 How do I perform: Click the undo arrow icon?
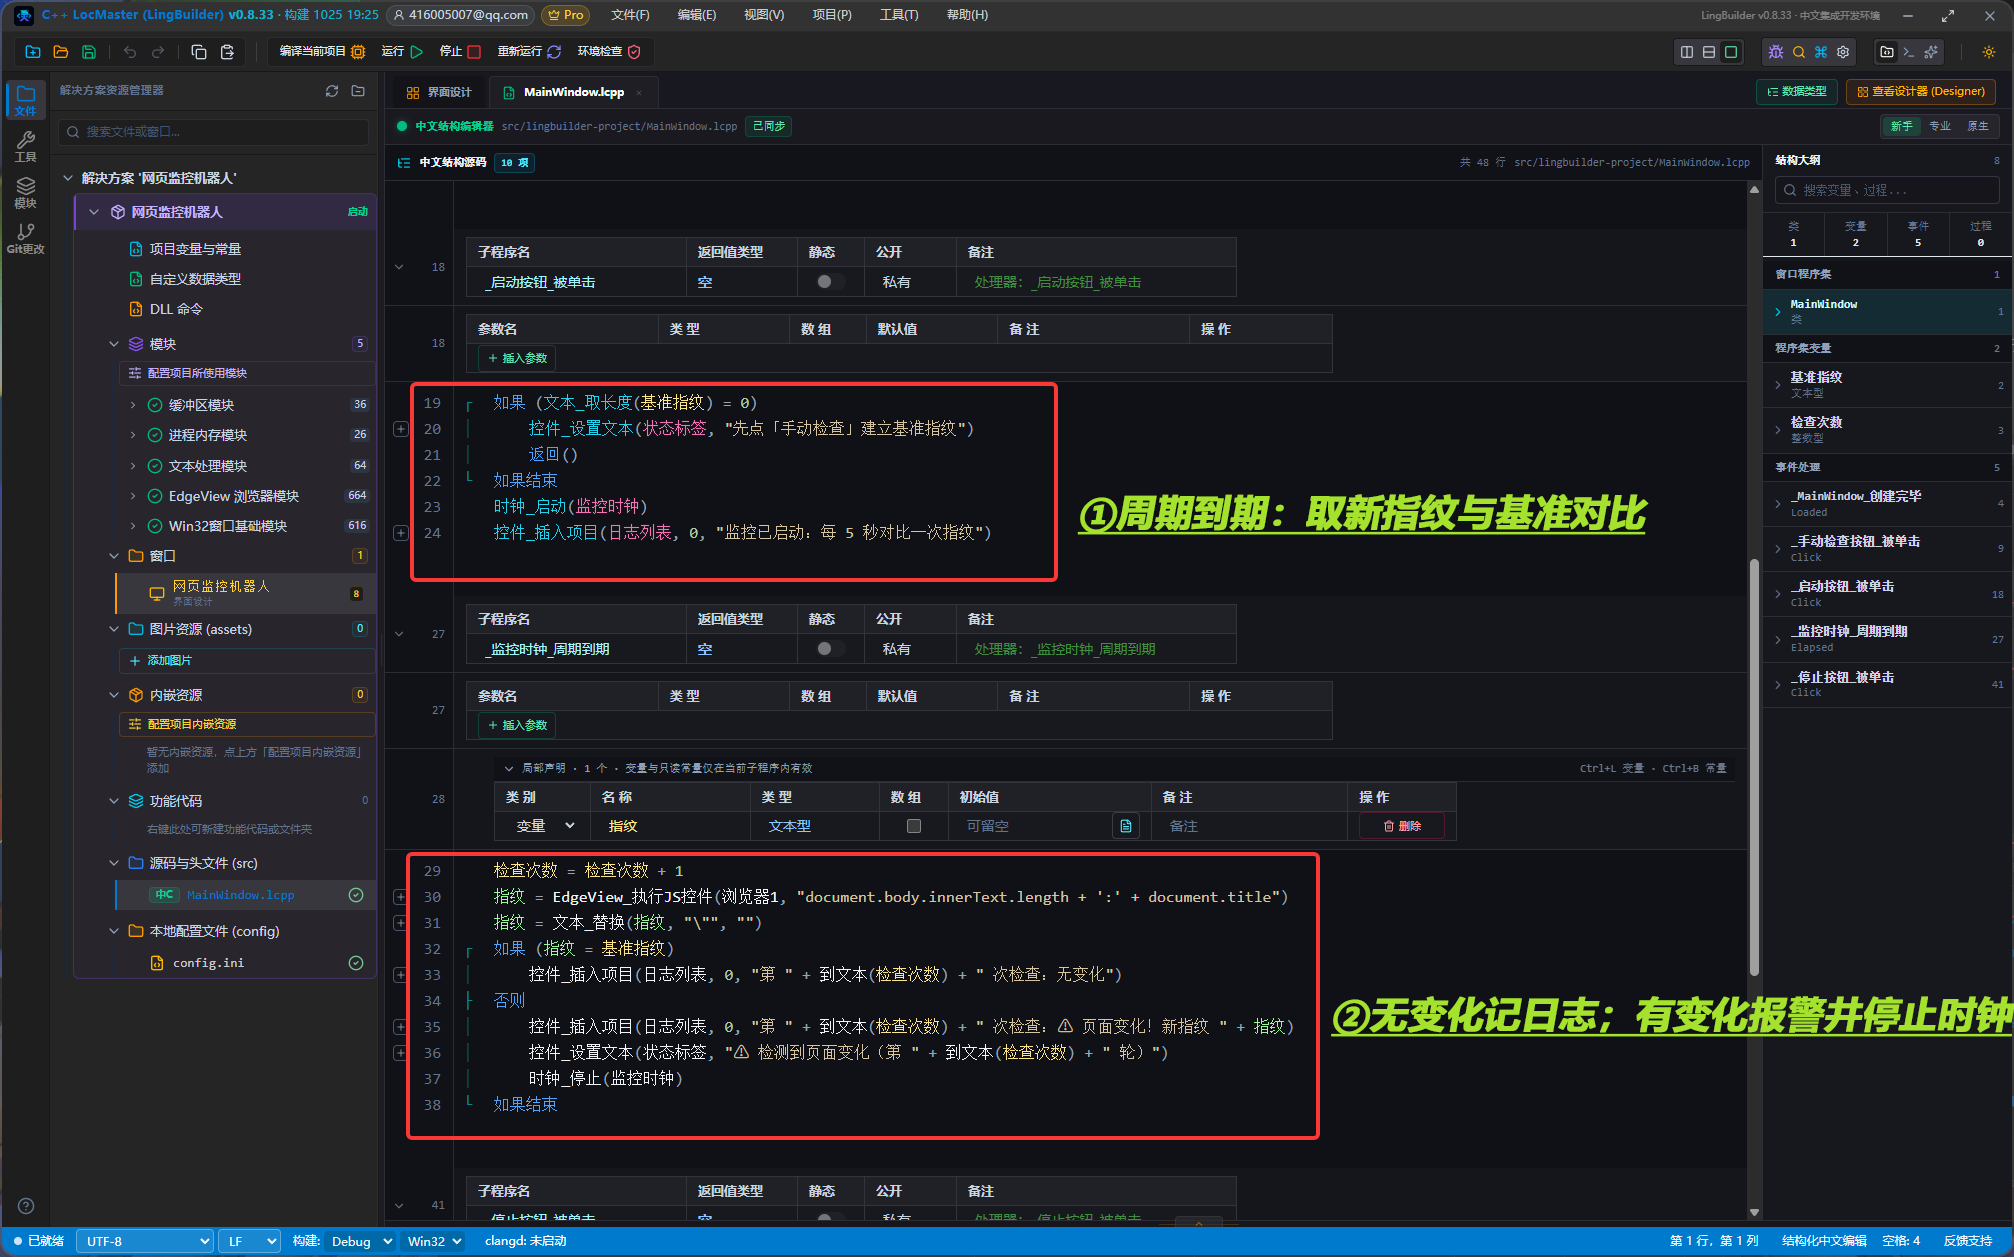point(130,52)
